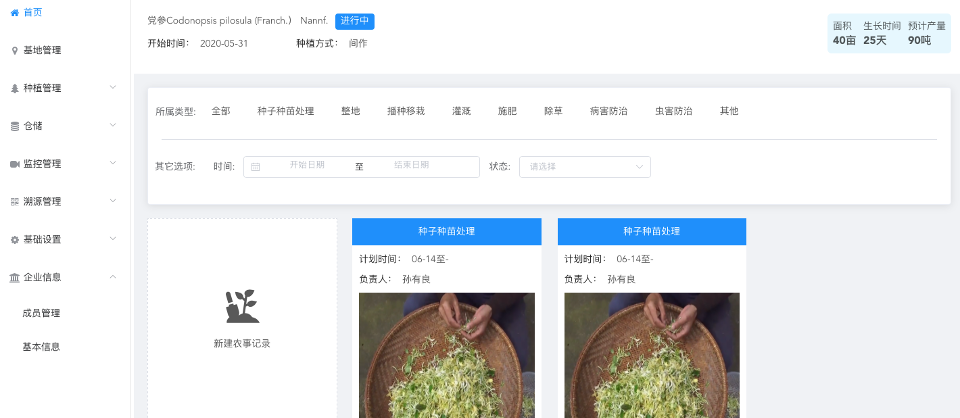The width and height of the screenshot is (960, 418).
Task: Click the calendar icon in date range field
Action: (x=255, y=166)
